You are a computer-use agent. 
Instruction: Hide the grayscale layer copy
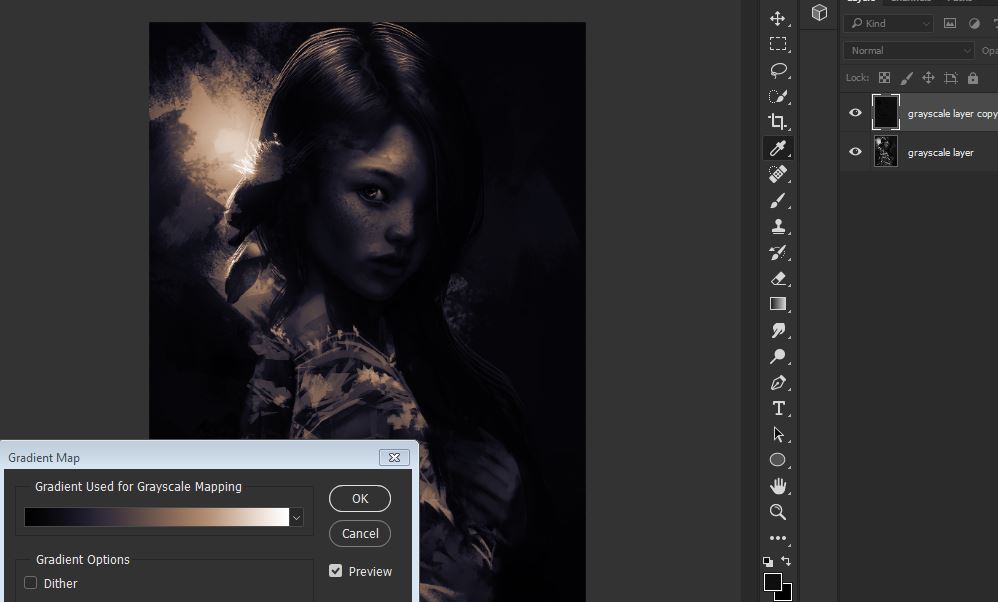tap(855, 113)
